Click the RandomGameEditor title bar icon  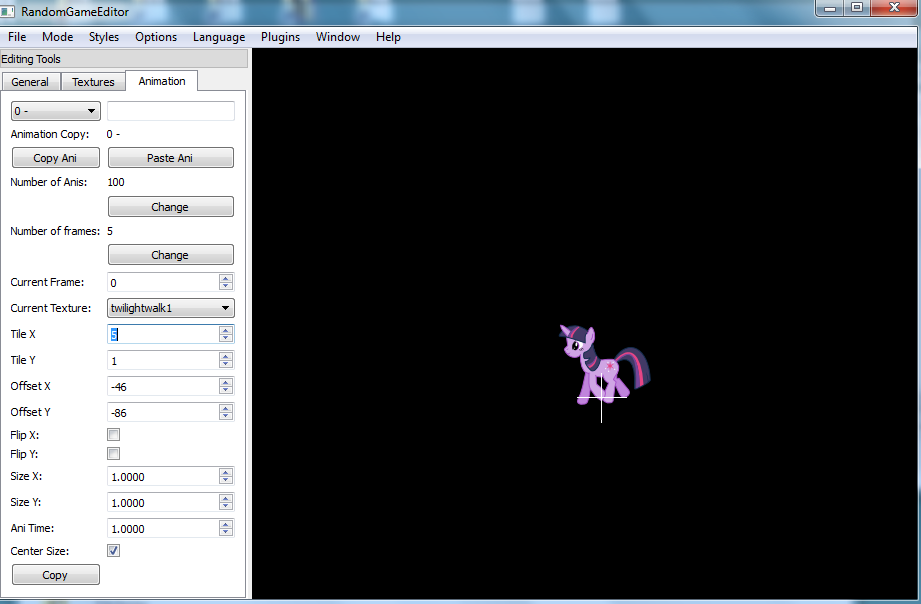(x=8, y=11)
